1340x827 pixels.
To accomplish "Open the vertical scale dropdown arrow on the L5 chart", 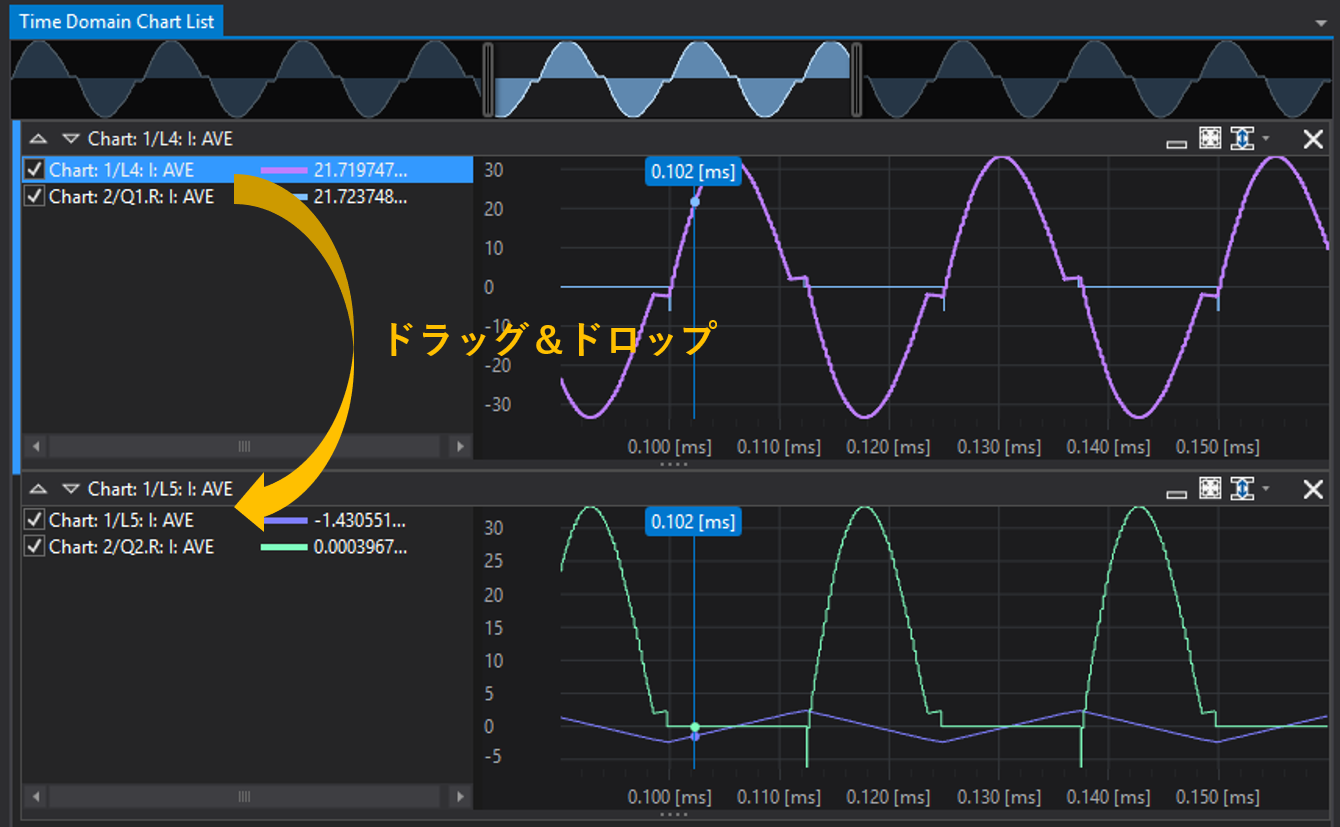I will (1266, 488).
